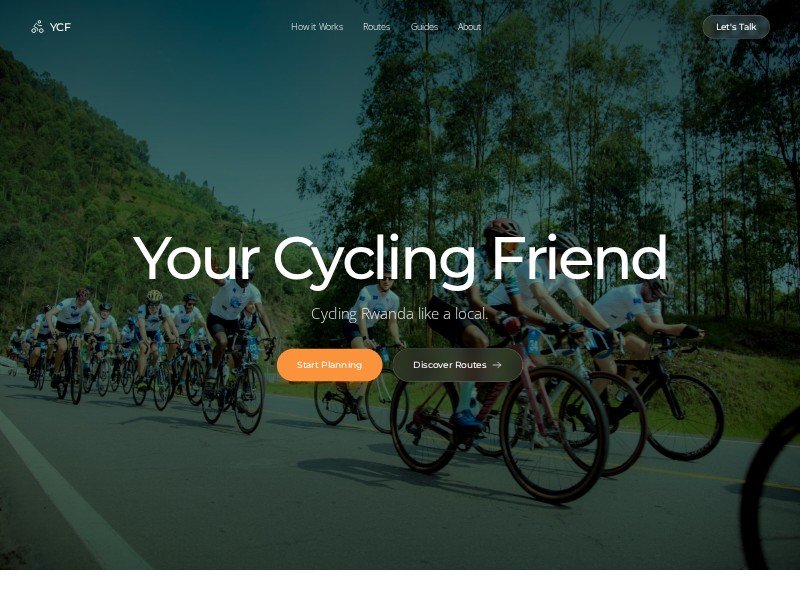Open the About page link
The height and width of the screenshot is (600, 800).
pyautogui.click(x=469, y=27)
